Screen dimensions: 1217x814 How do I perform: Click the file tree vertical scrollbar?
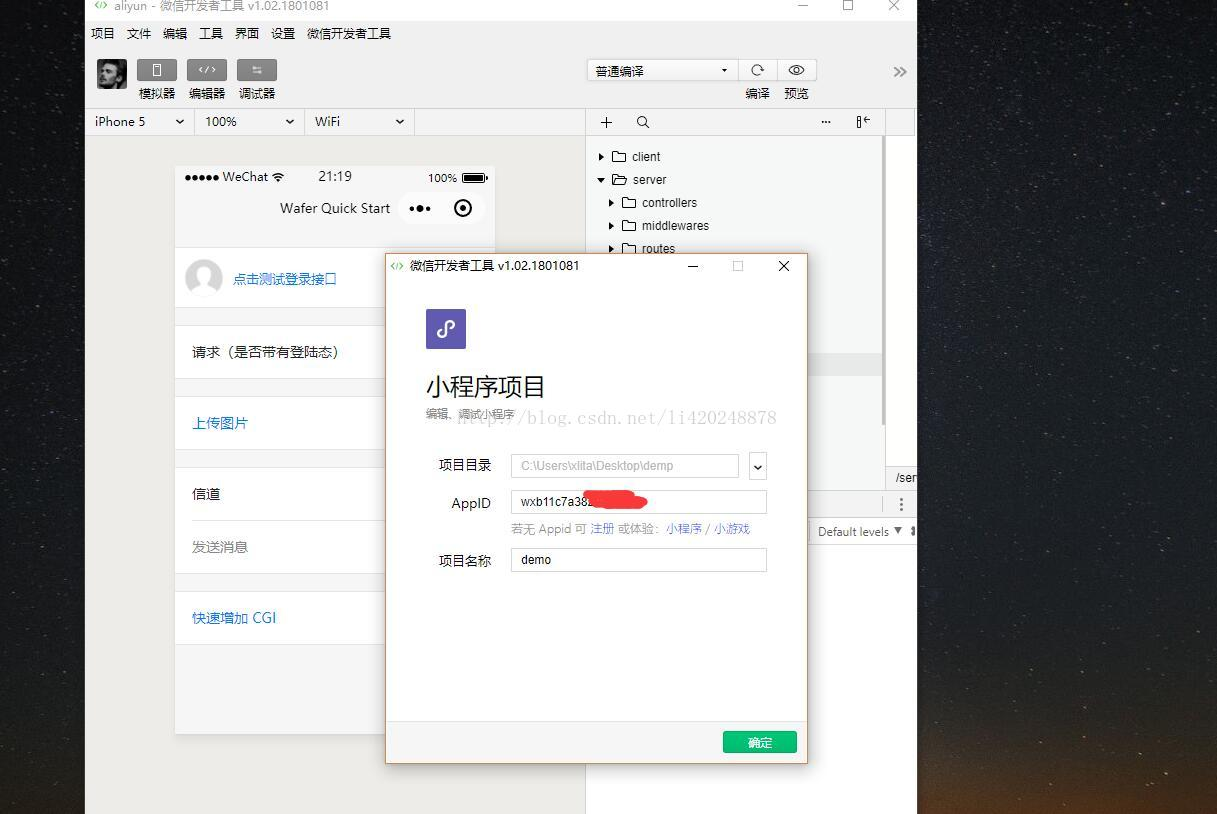884,280
